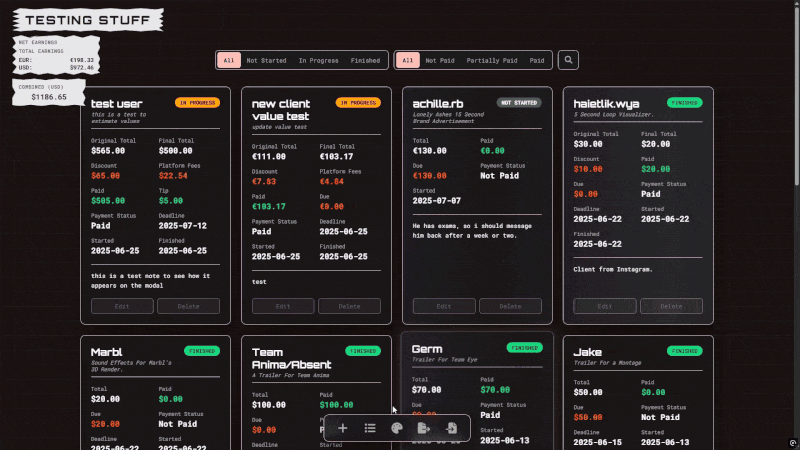800x450 pixels.
Task: Click the 'haietlik.wya' card title
Action: [x=606, y=104]
